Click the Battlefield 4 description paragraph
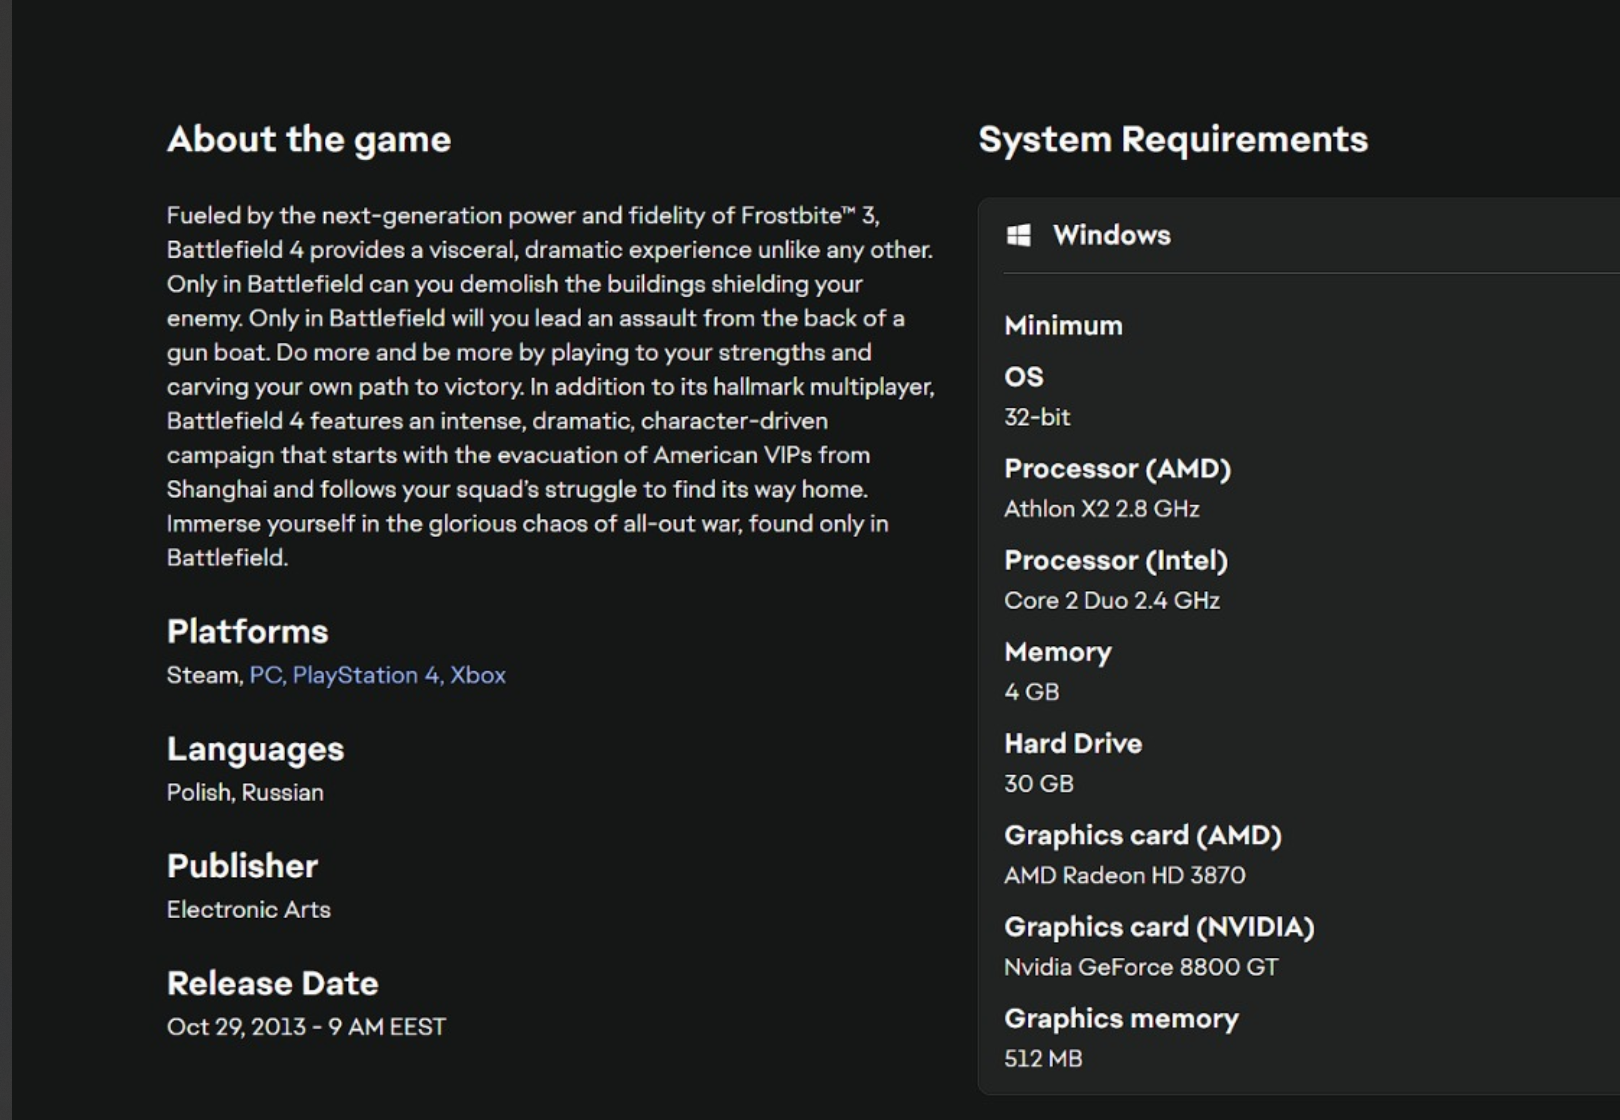Screen dimensions: 1620x1120 pyautogui.click(x=550, y=386)
